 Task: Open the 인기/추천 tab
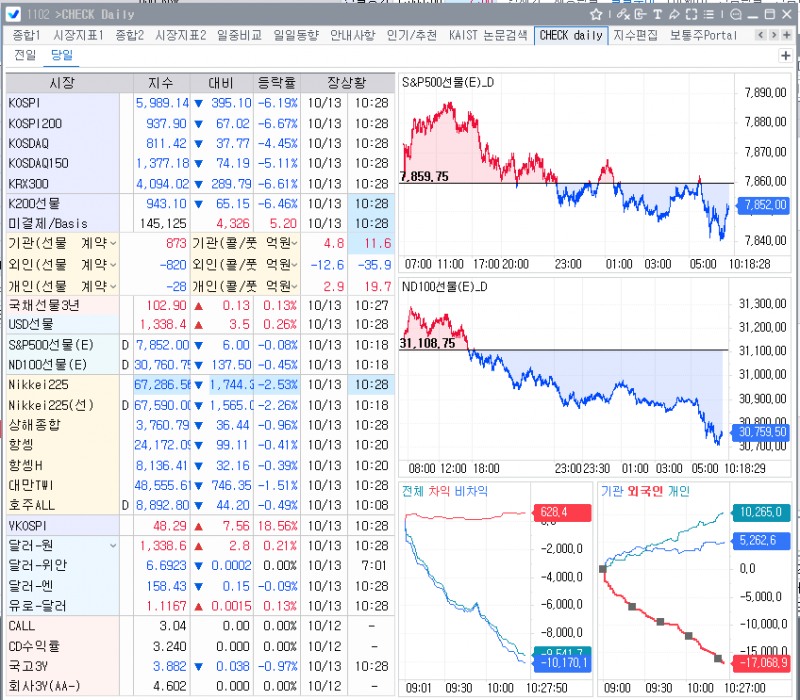[x=412, y=35]
